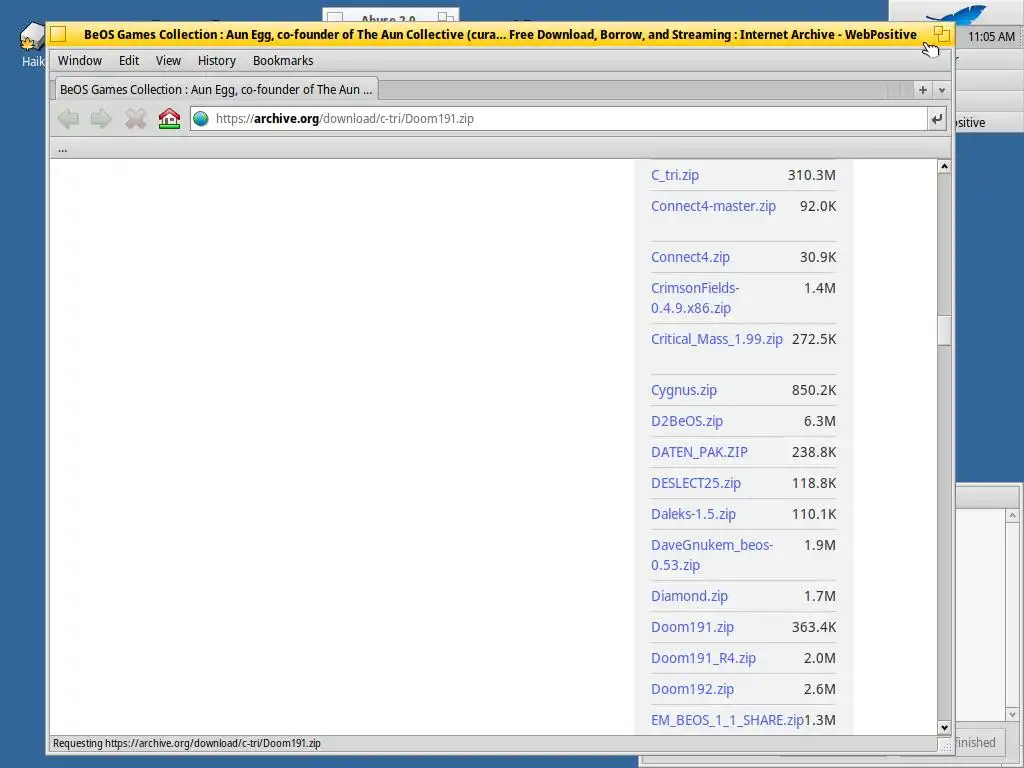Click the yellow close box of WebPositive
The height and width of the screenshot is (768, 1024).
coord(58,34)
